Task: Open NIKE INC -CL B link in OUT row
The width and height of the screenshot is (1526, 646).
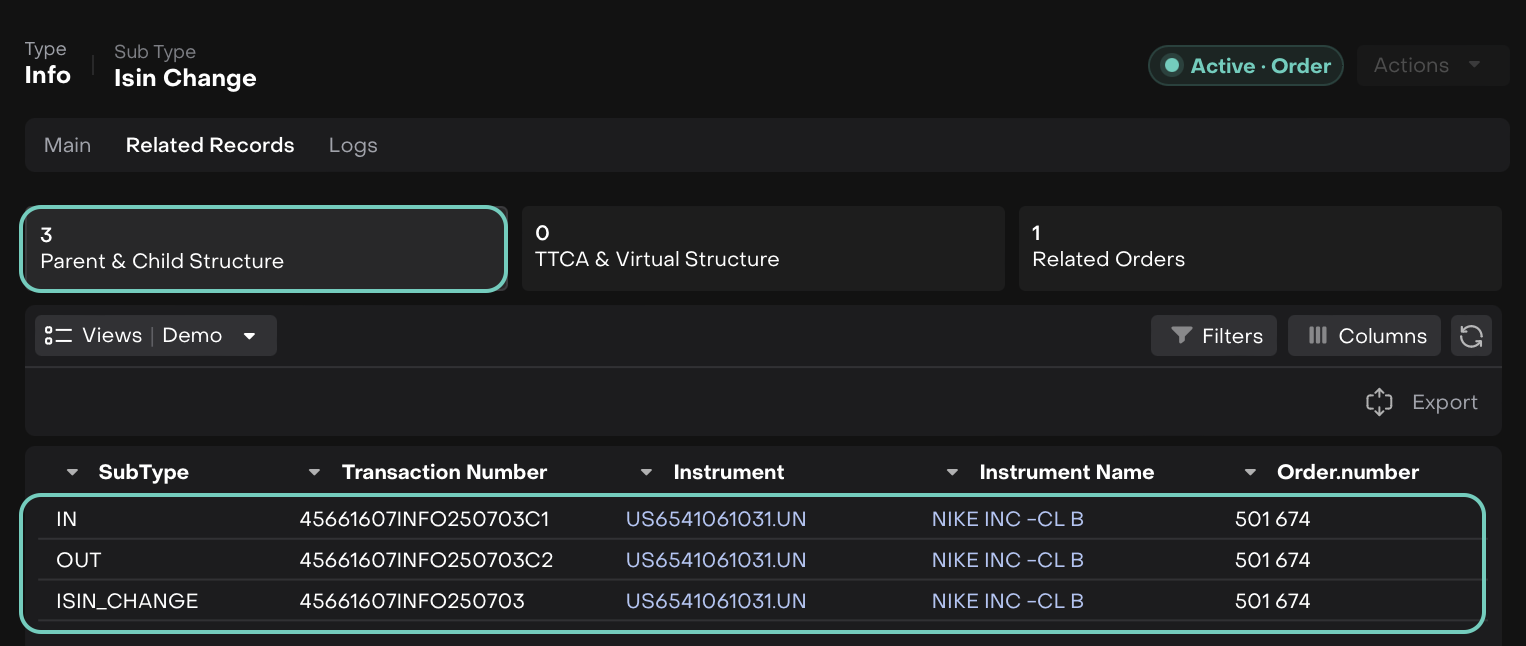Action: point(1007,560)
